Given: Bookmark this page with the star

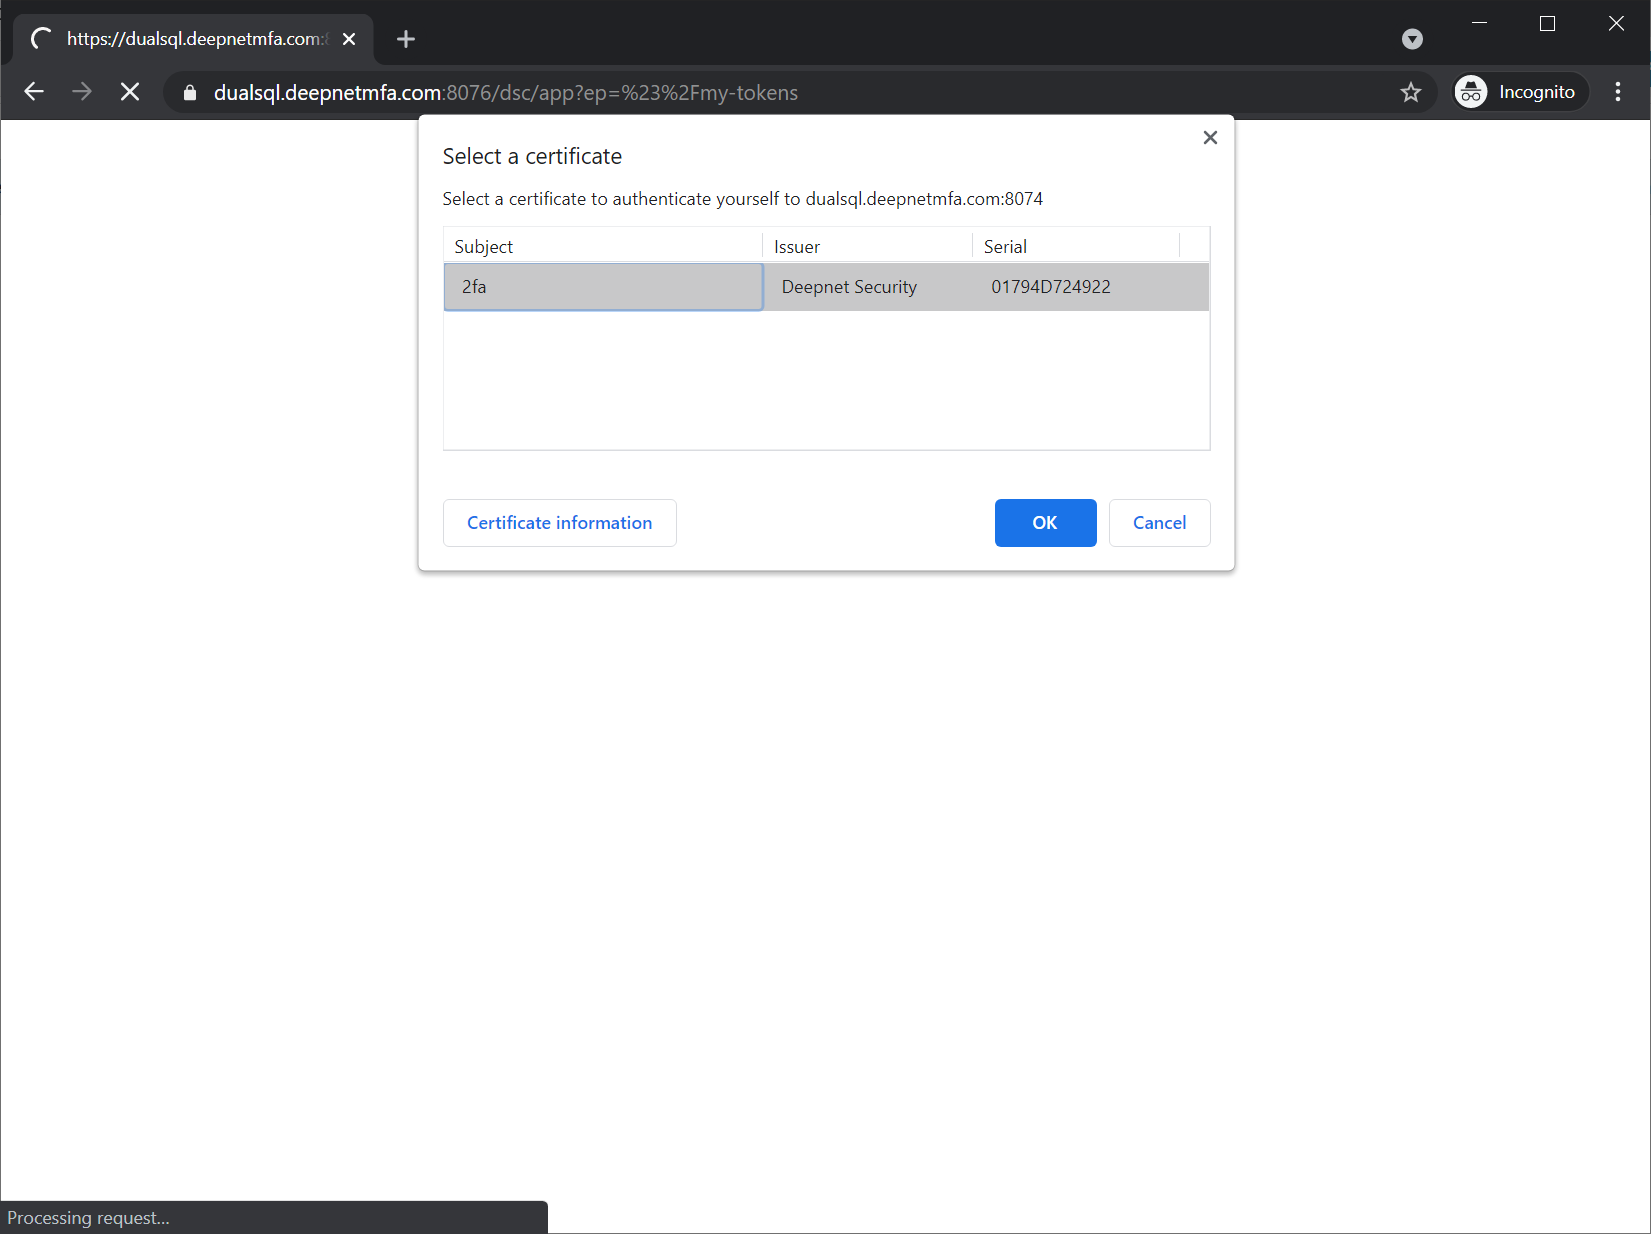Looking at the screenshot, I should (x=1410, y=92).
